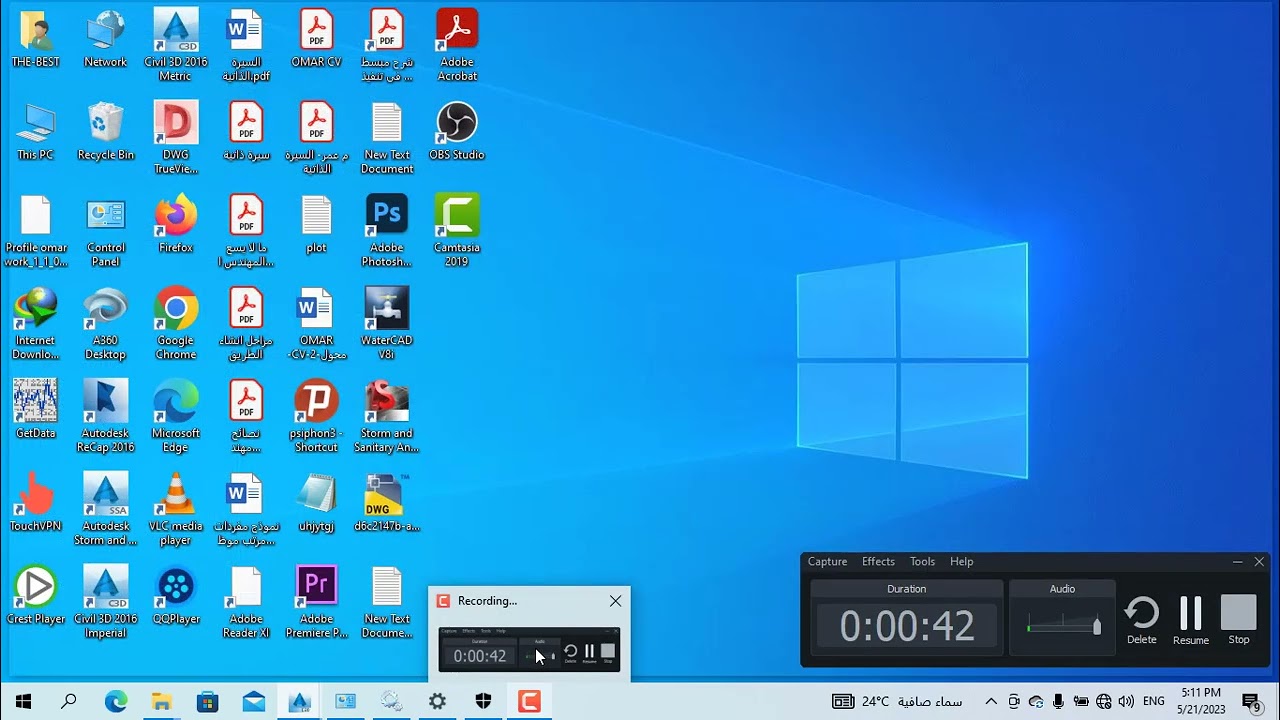
Task: Select the Camtasia 2019 desktop icon
Action: click(x=456, y=230)
